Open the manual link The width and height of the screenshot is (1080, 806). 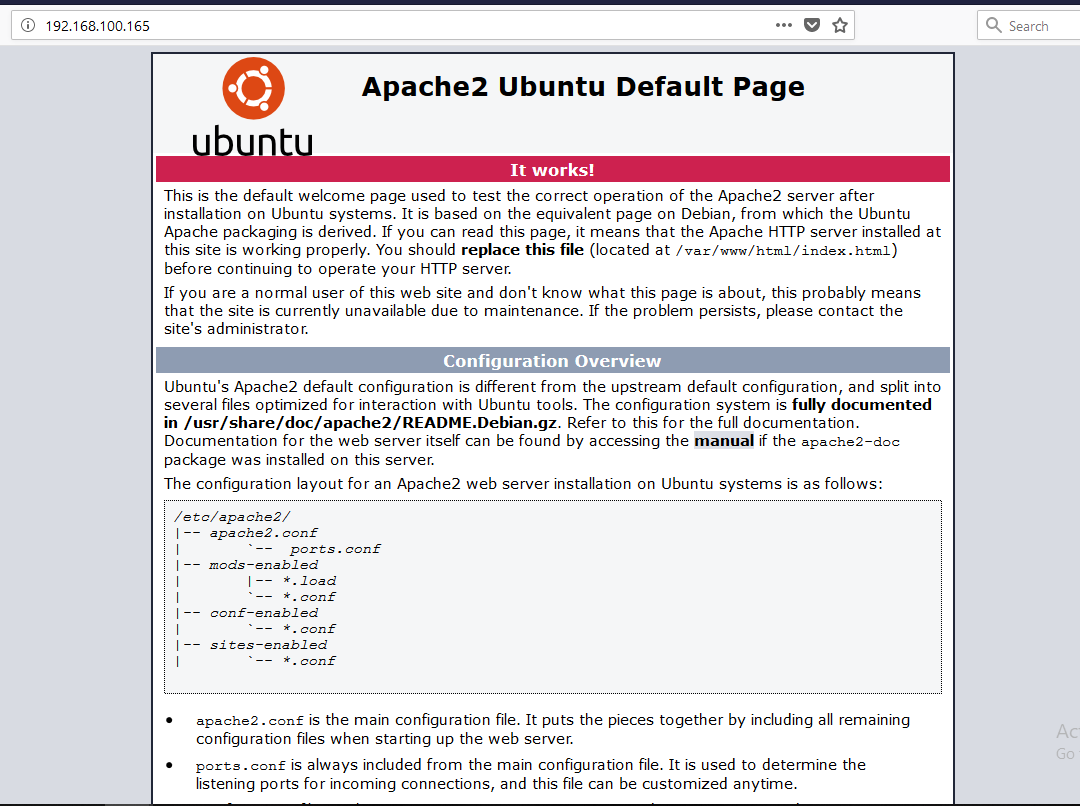coord(724,441)
